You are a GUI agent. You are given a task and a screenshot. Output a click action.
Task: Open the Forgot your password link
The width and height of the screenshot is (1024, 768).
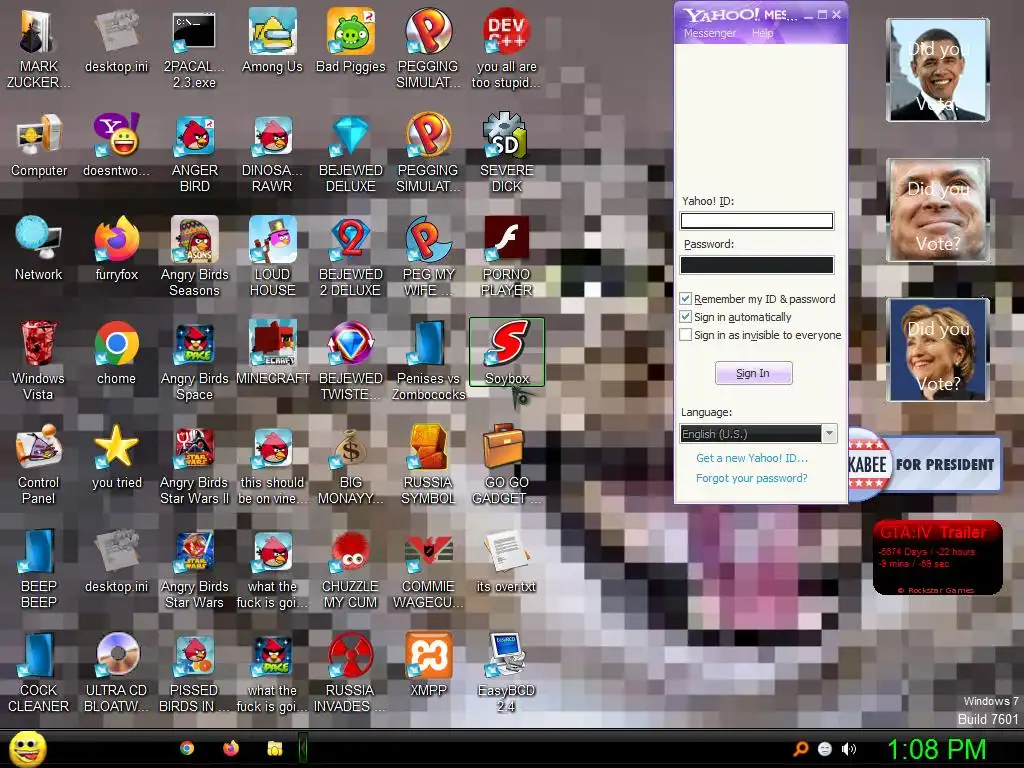pos(752,478)
